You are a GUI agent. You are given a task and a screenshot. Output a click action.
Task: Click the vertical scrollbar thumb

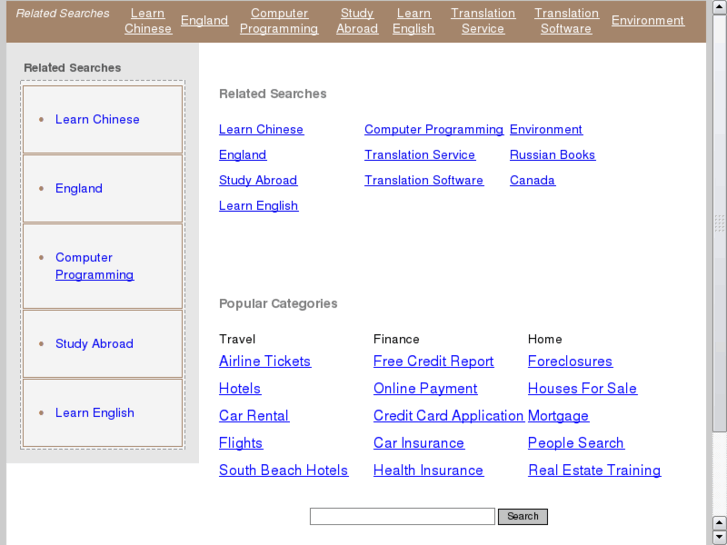[719, 223]
